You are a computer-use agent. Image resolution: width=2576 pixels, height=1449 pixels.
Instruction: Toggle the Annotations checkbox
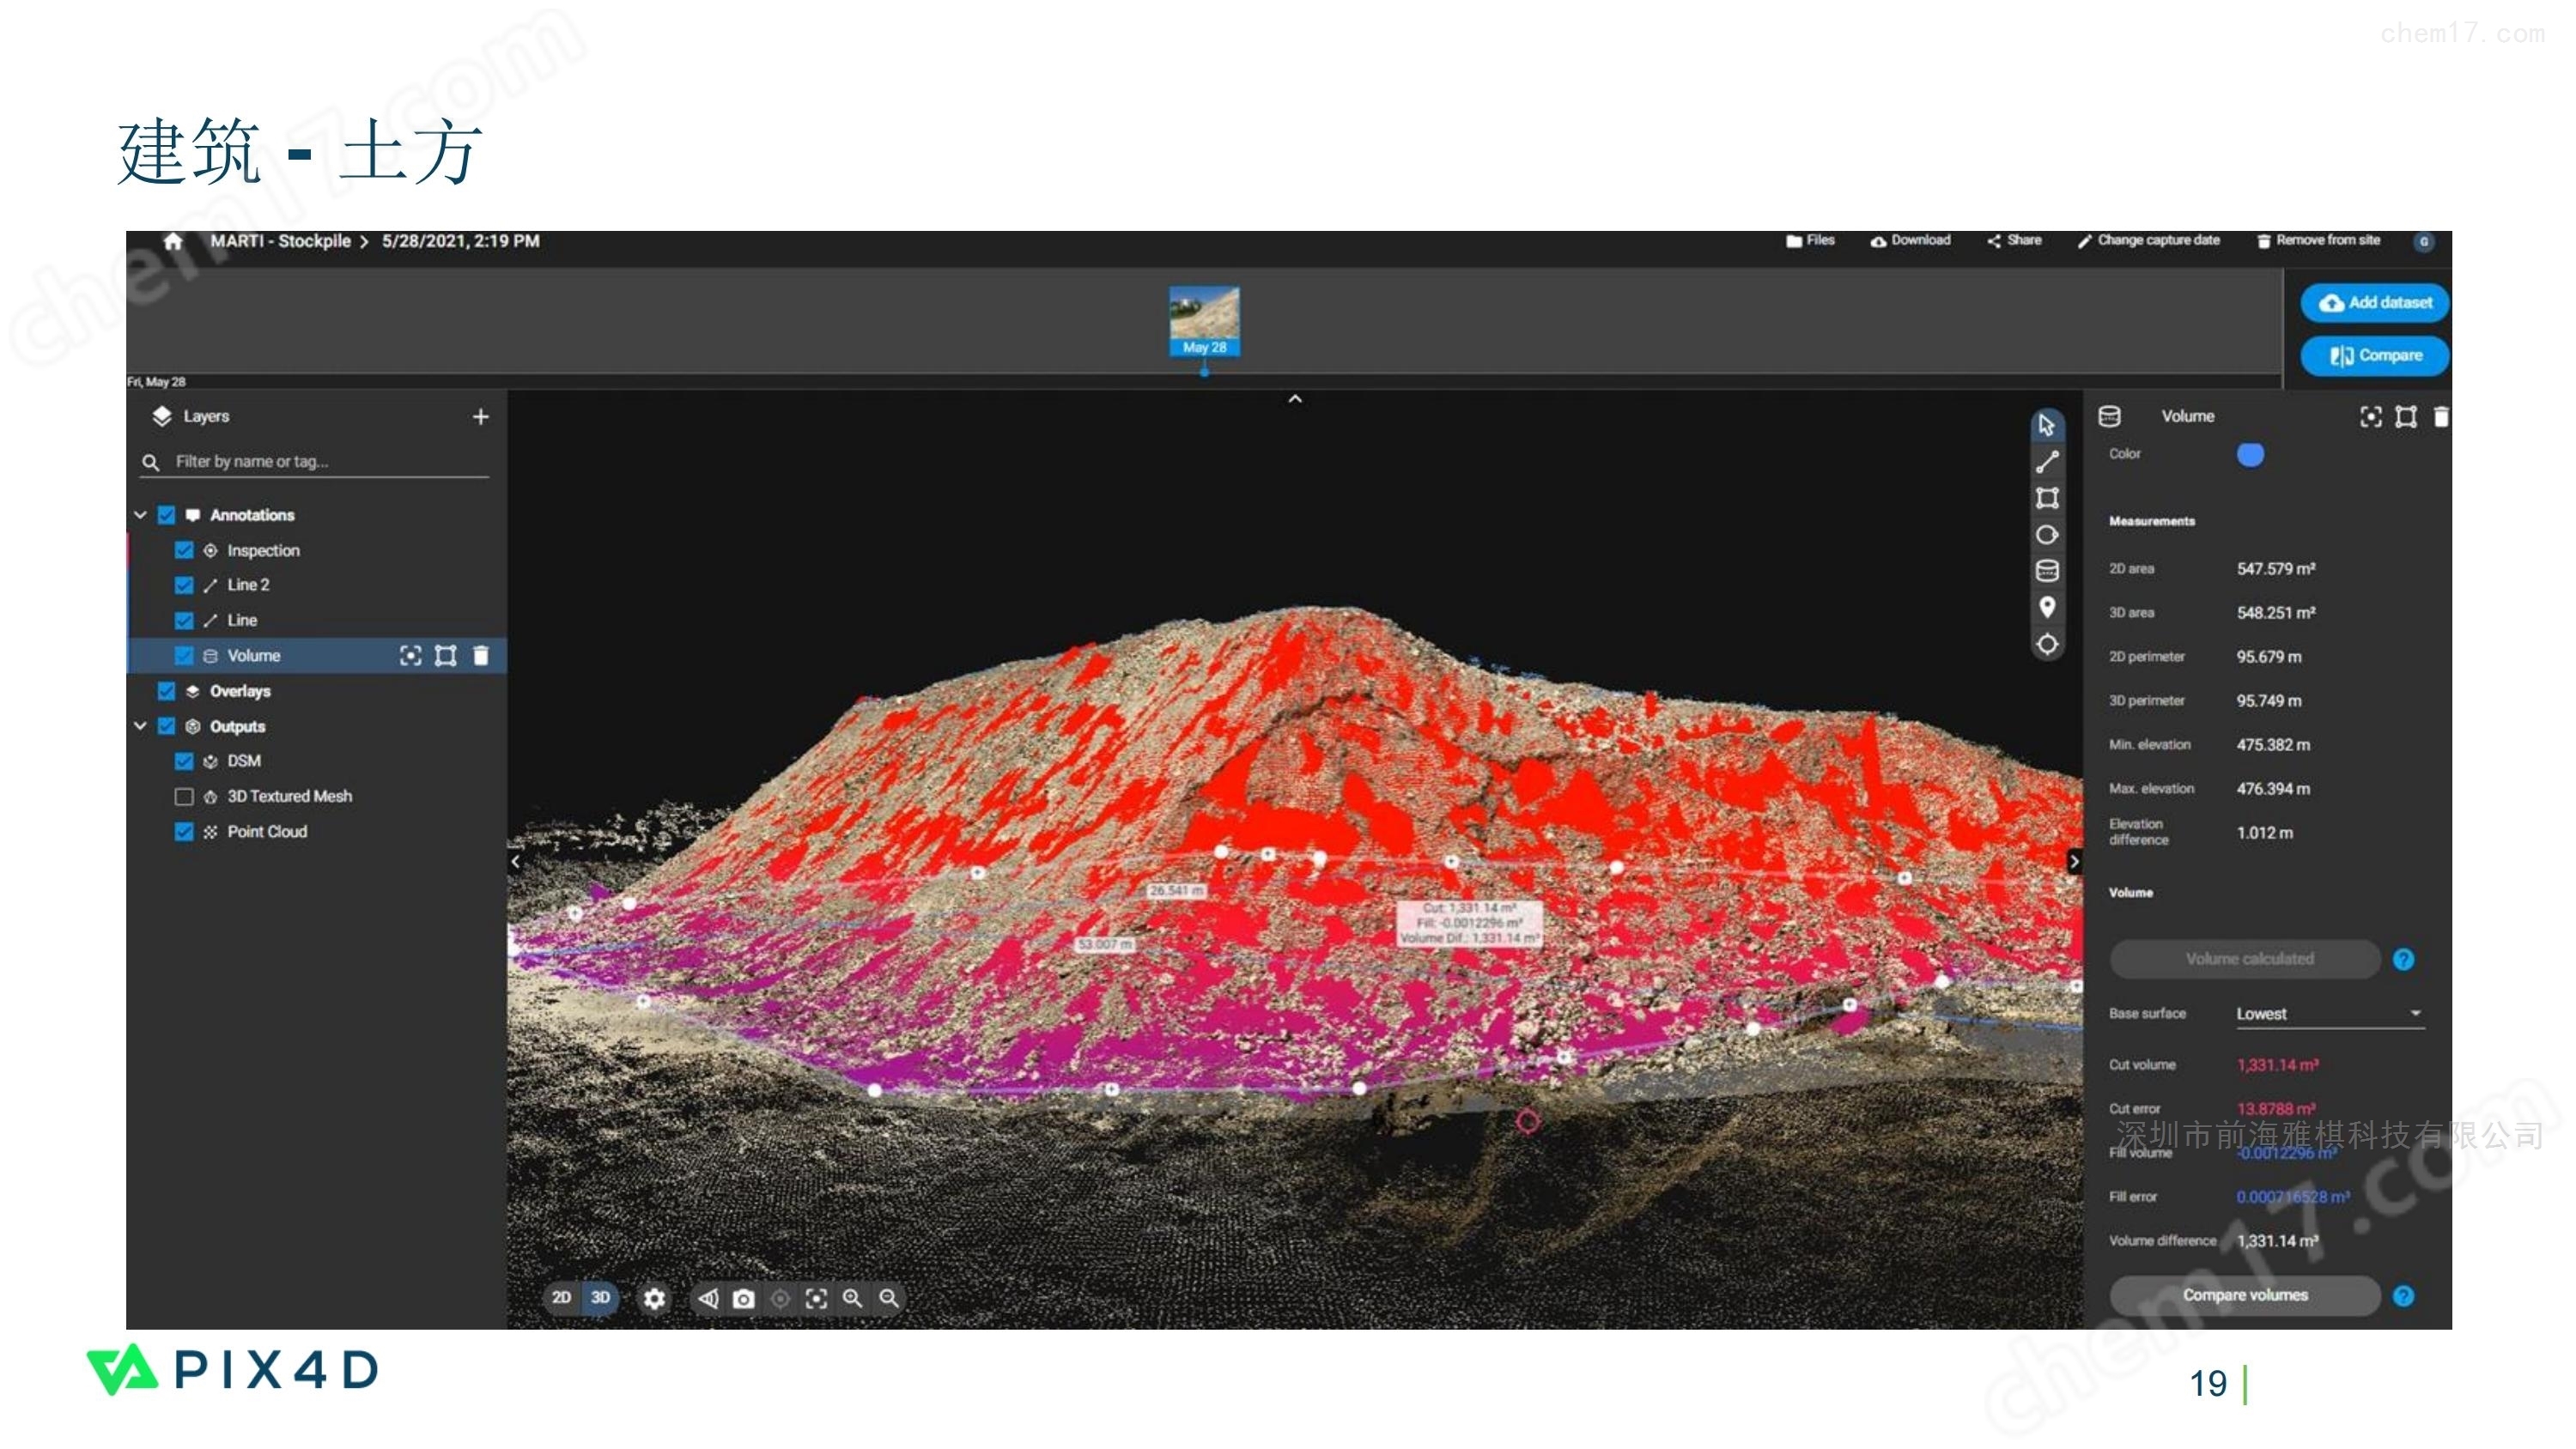click(167, 515)
